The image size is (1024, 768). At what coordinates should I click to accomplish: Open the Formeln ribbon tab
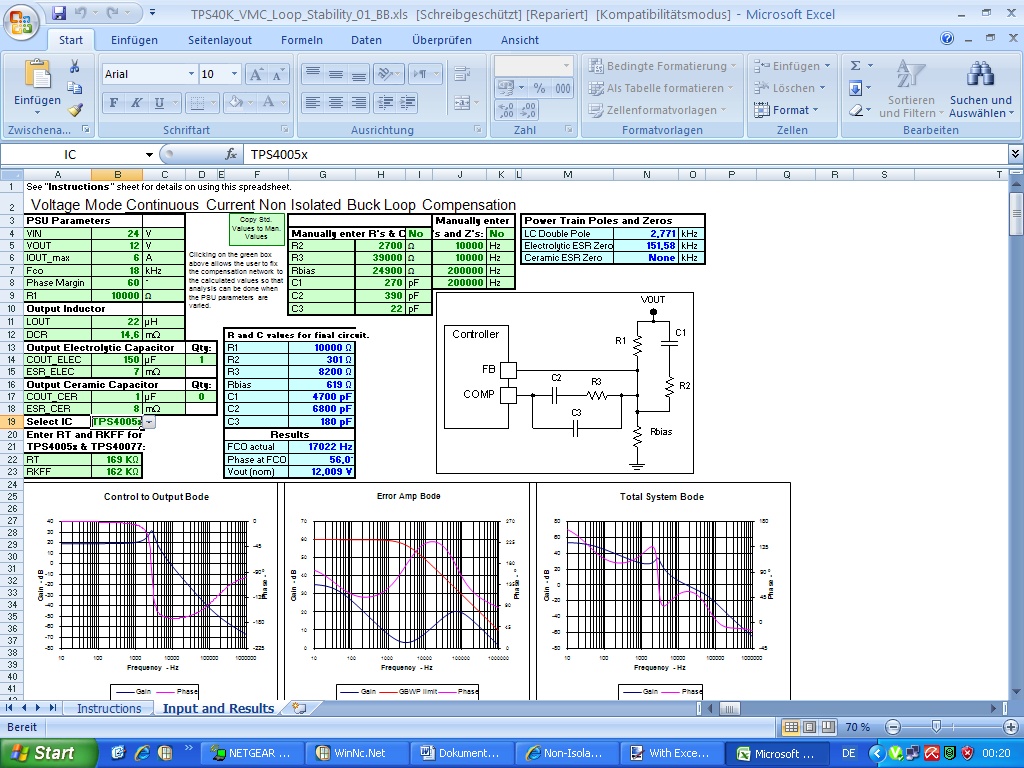point(302,40)
